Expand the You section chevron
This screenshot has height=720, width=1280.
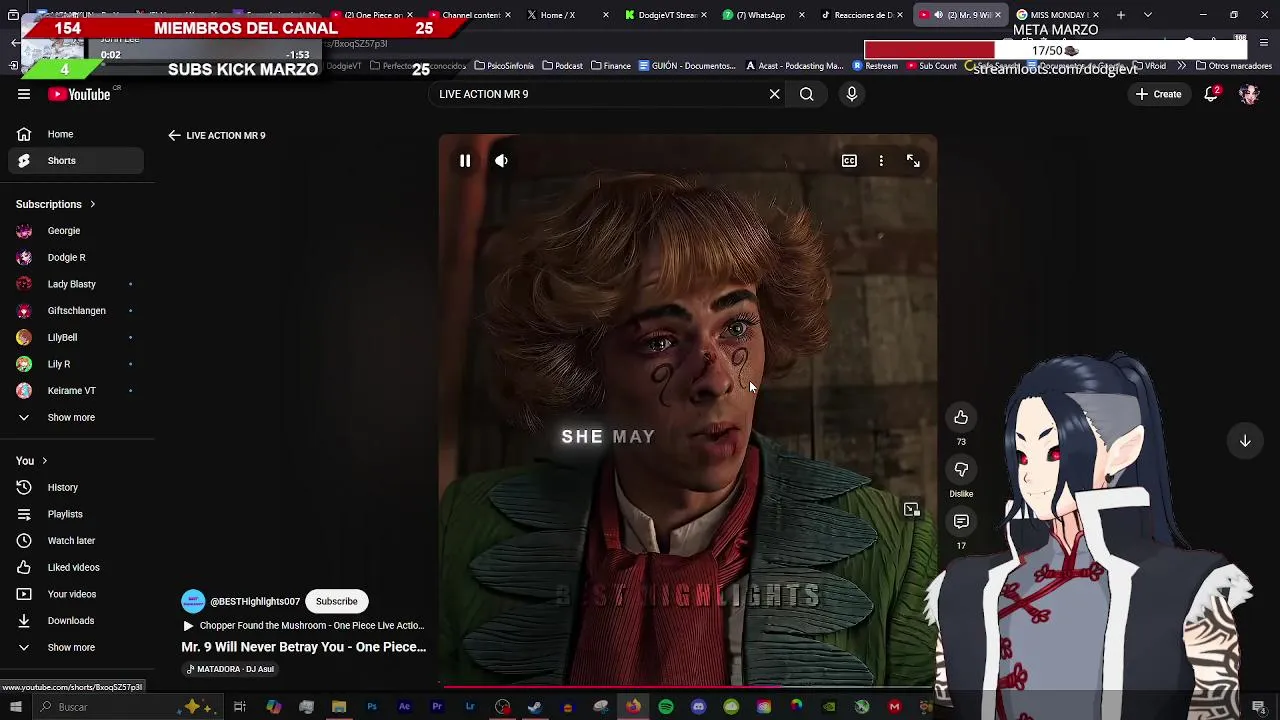[x=44, y=461]
